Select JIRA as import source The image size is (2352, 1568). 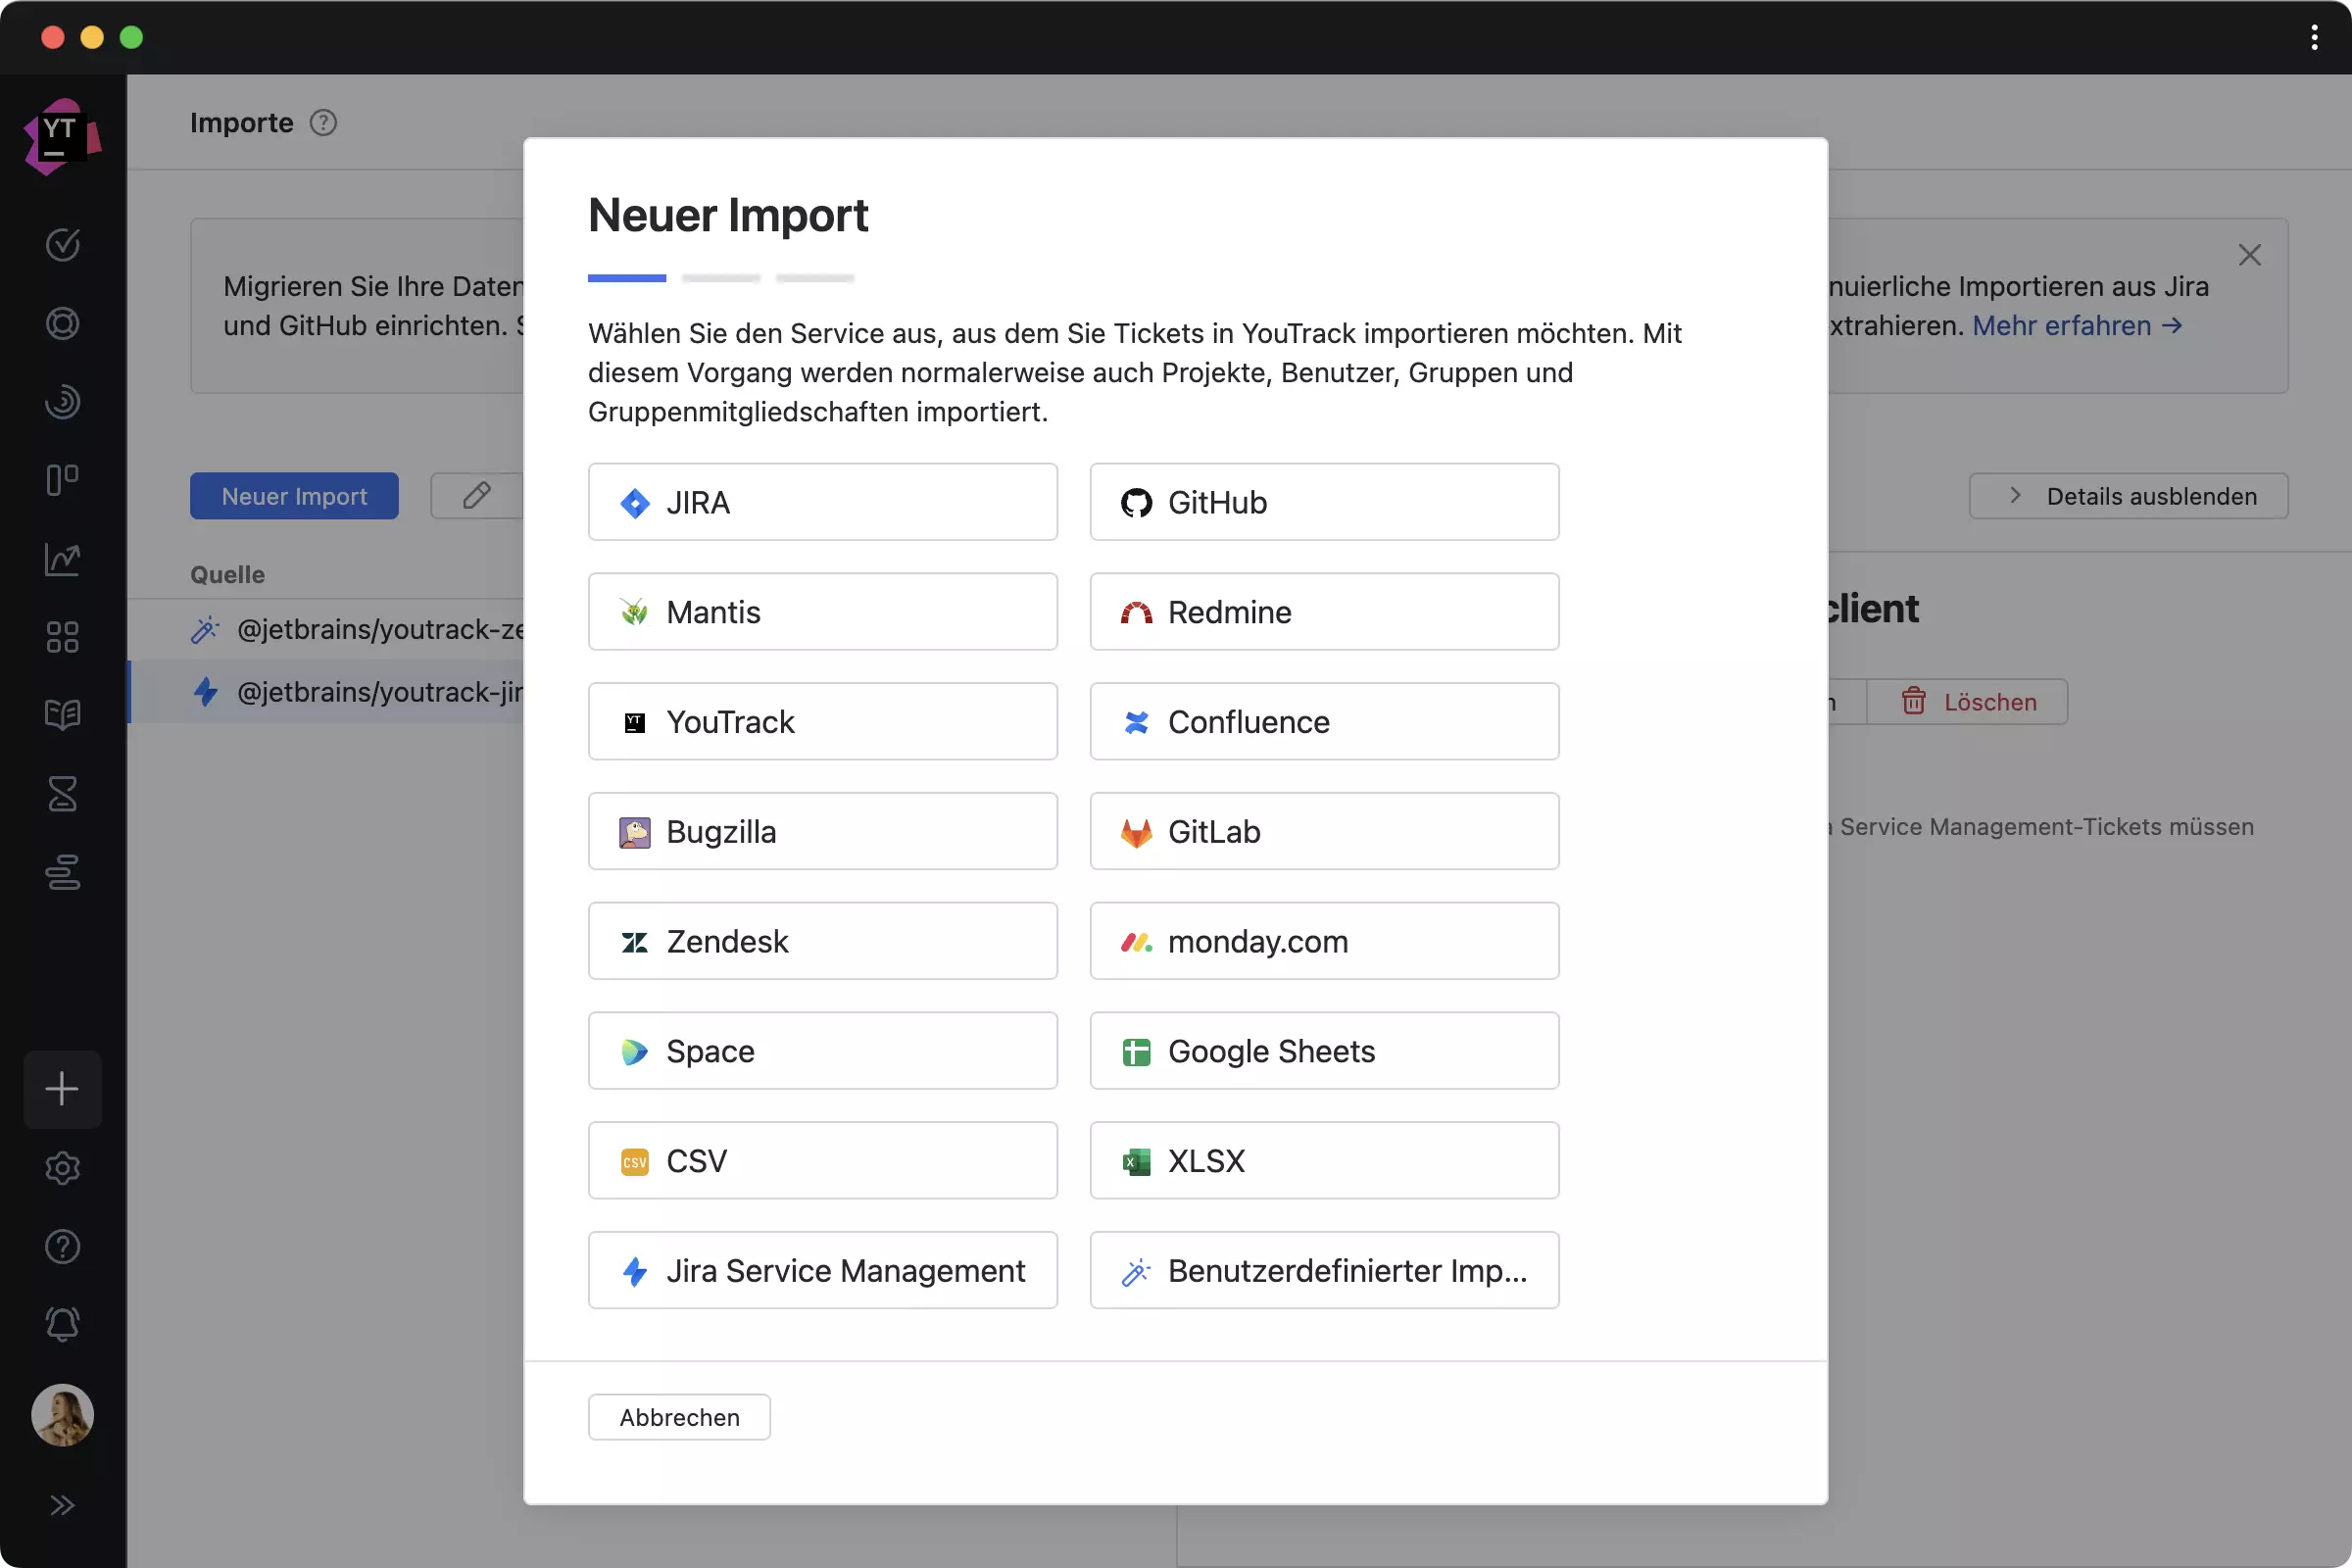[822, 501]
